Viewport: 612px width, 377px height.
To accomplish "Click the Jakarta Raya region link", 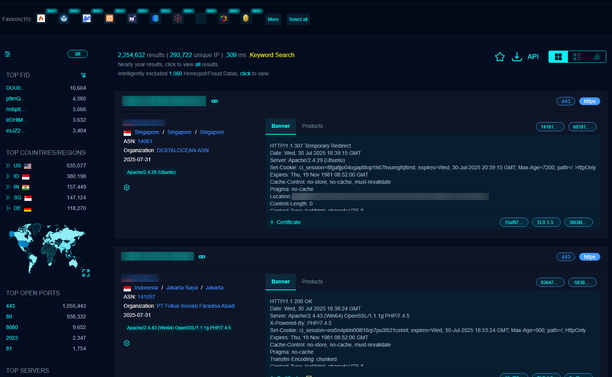I will click(182, 288).
